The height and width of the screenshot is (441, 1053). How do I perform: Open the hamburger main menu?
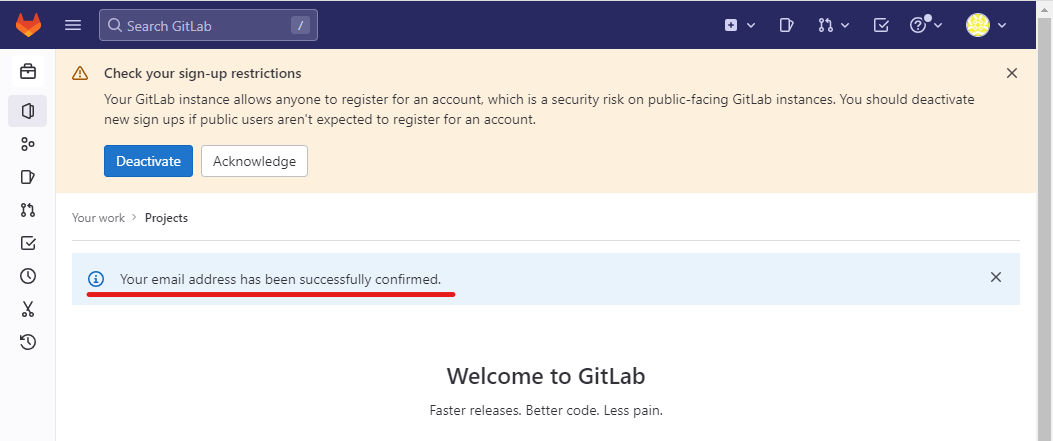73,26
